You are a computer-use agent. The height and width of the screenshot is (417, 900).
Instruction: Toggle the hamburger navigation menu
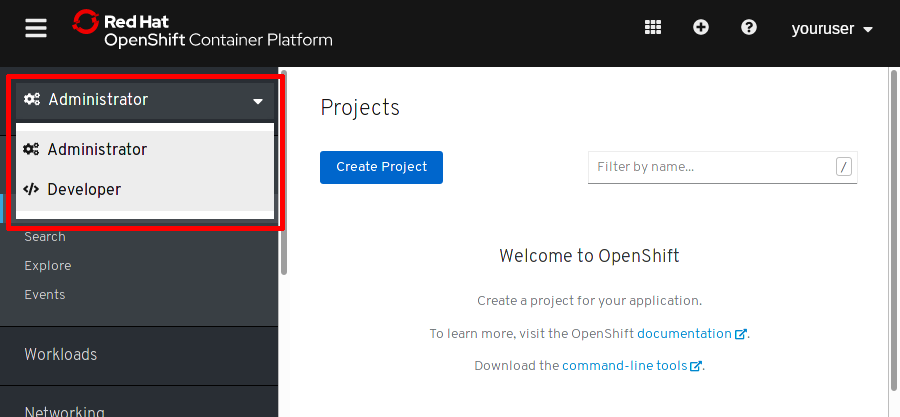tap(36, 28)
